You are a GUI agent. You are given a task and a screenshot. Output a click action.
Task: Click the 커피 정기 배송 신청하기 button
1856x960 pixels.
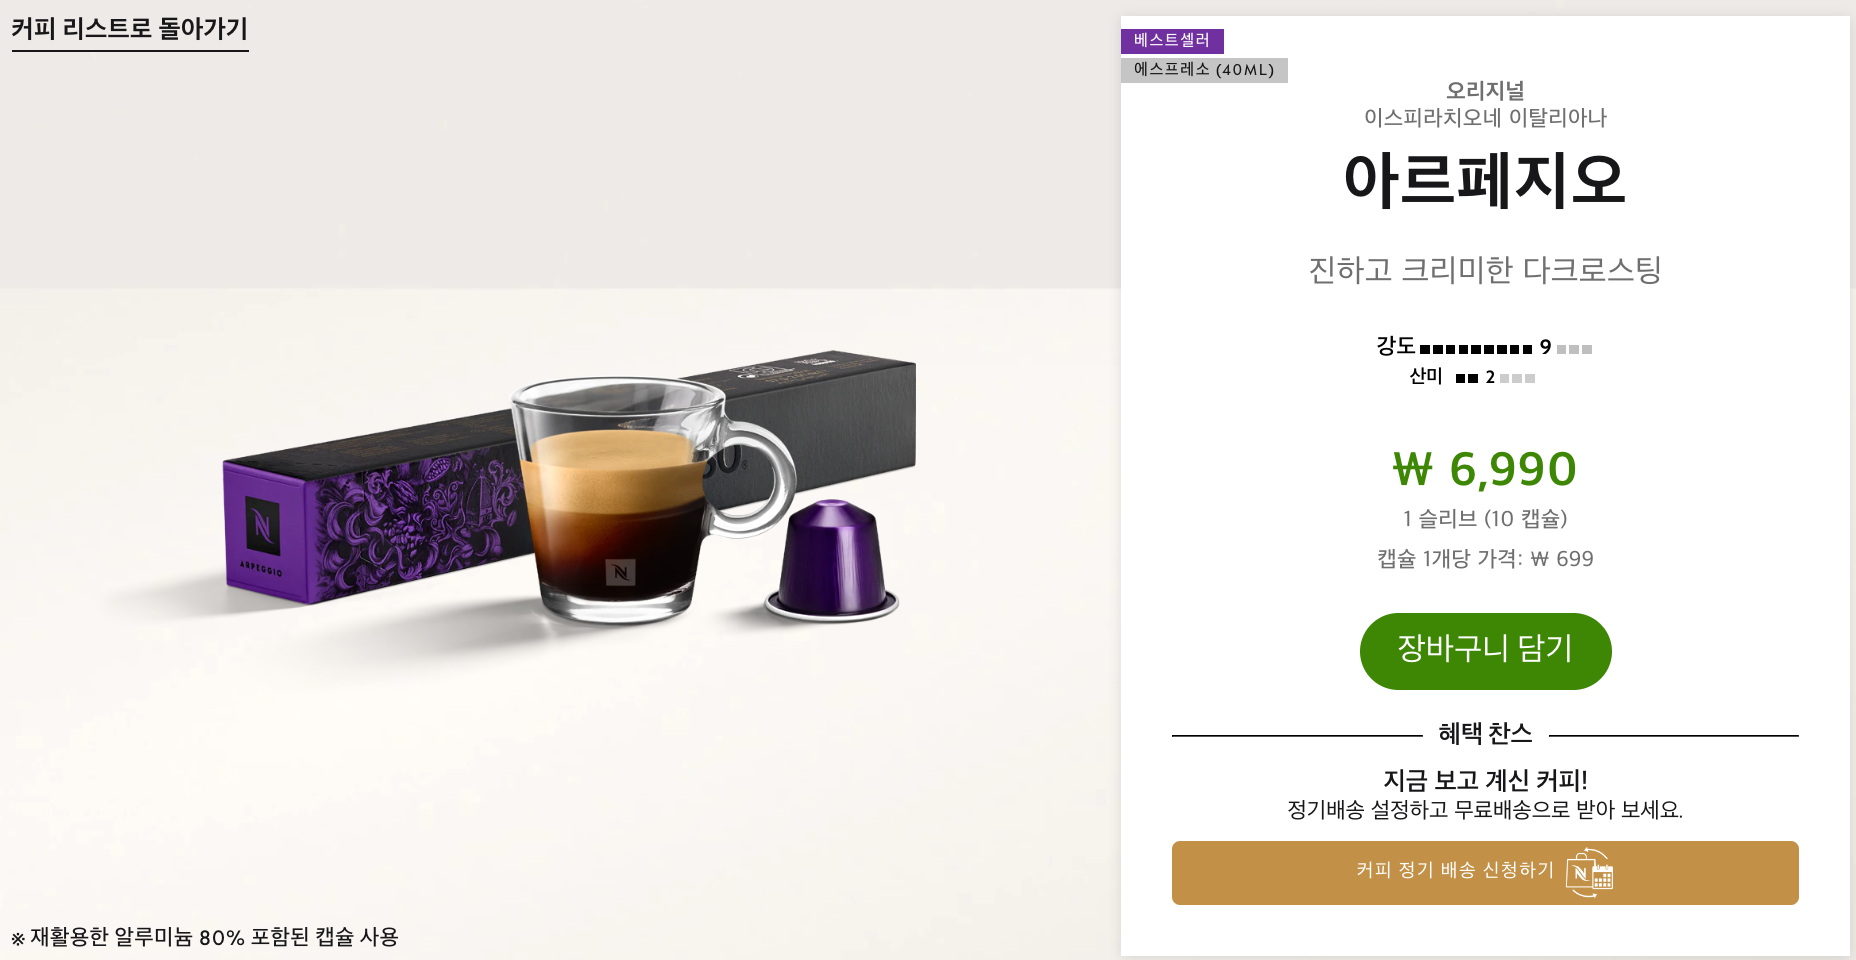[x=1485, y=873]
